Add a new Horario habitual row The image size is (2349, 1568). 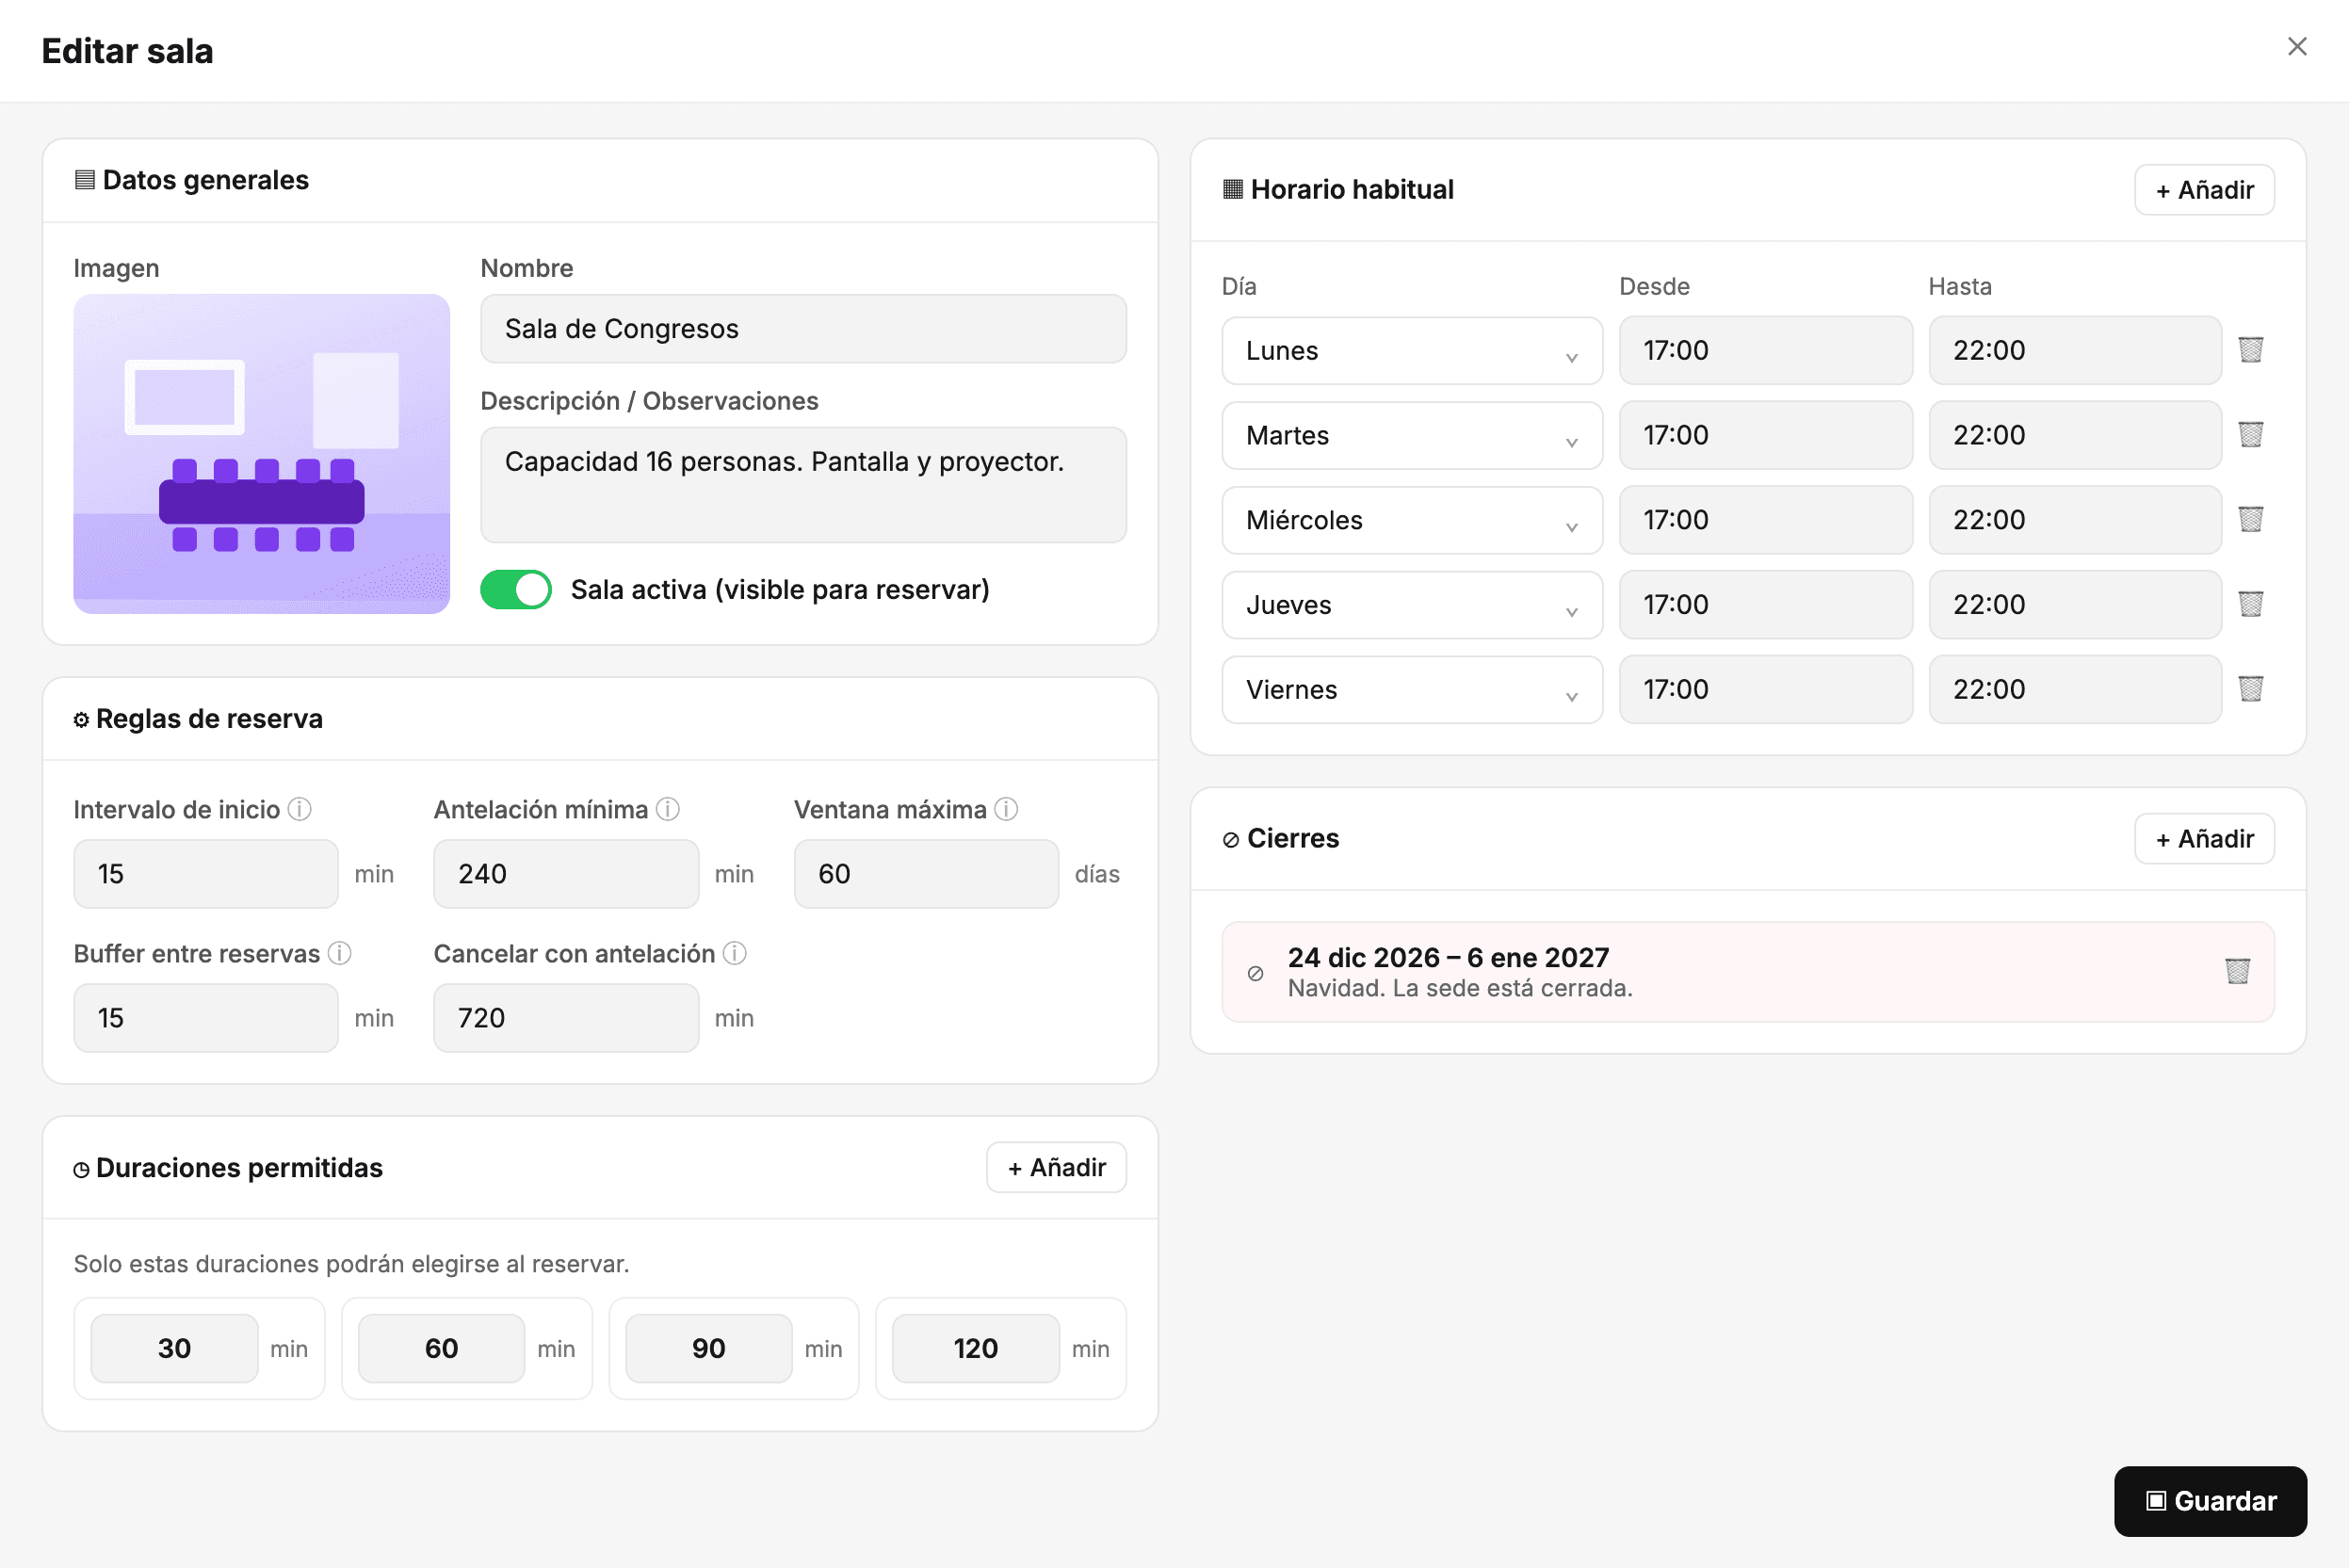pyautogui.click(x=2204, y=190)
